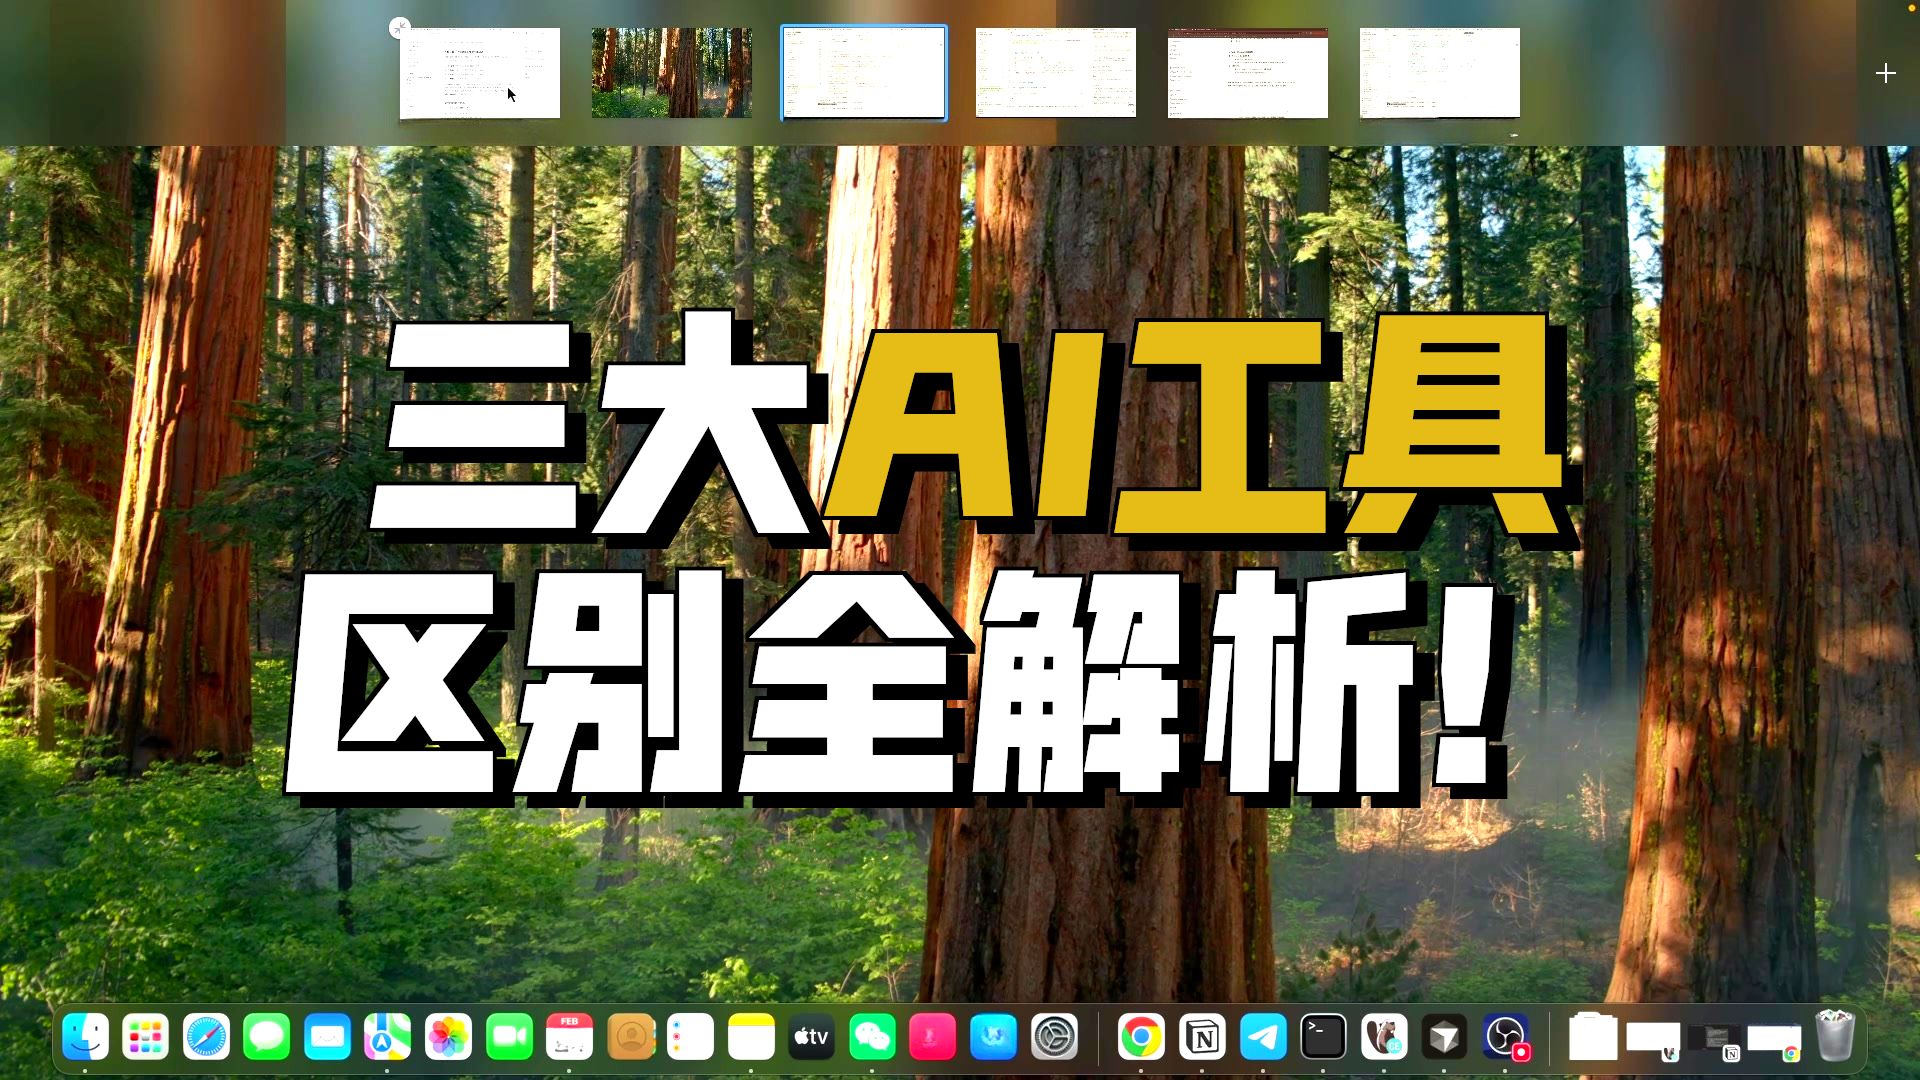1920x1080 pixels.
Task: Launch Safari from the Dock
Action: tap(206, 1038)
